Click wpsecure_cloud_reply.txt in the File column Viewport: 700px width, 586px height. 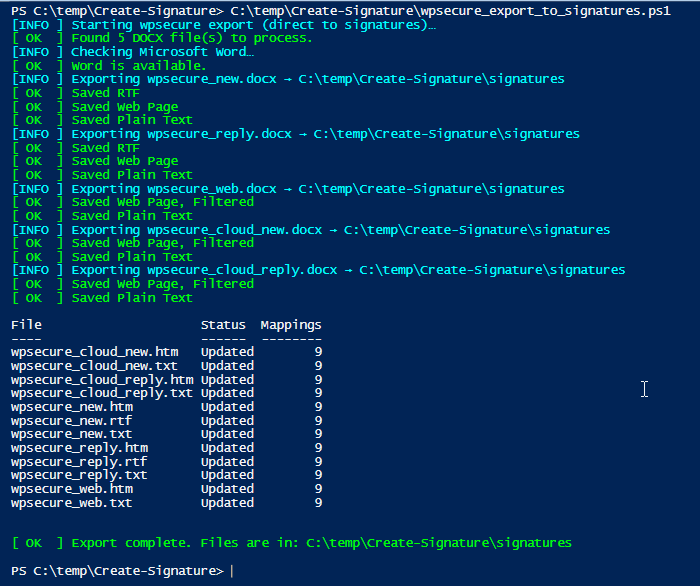coord(101,393)
